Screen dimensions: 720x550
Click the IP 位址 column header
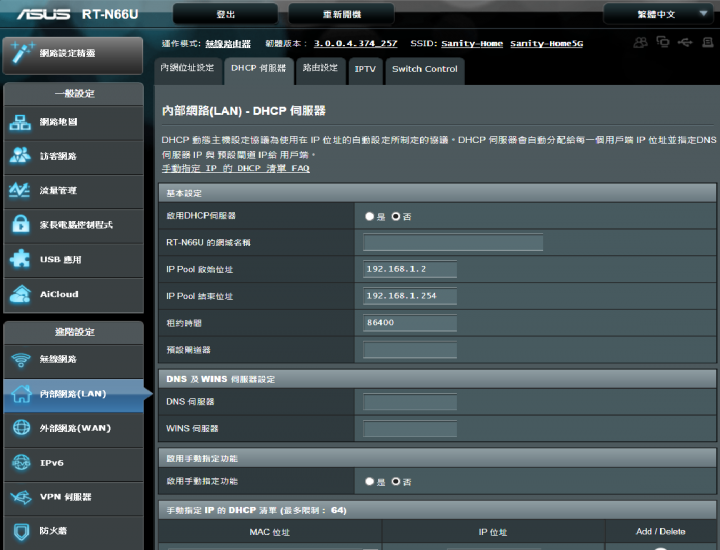coord(493,532)
